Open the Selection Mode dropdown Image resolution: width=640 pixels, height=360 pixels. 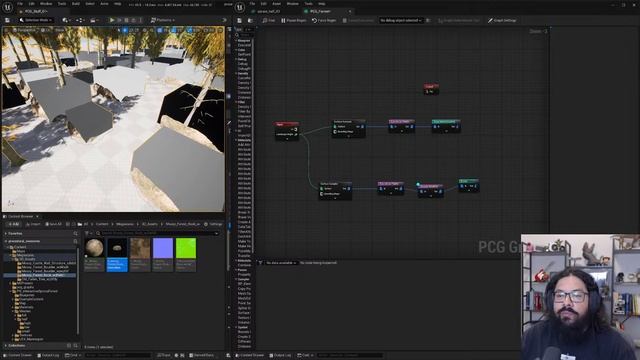click(x=36, y=20)
